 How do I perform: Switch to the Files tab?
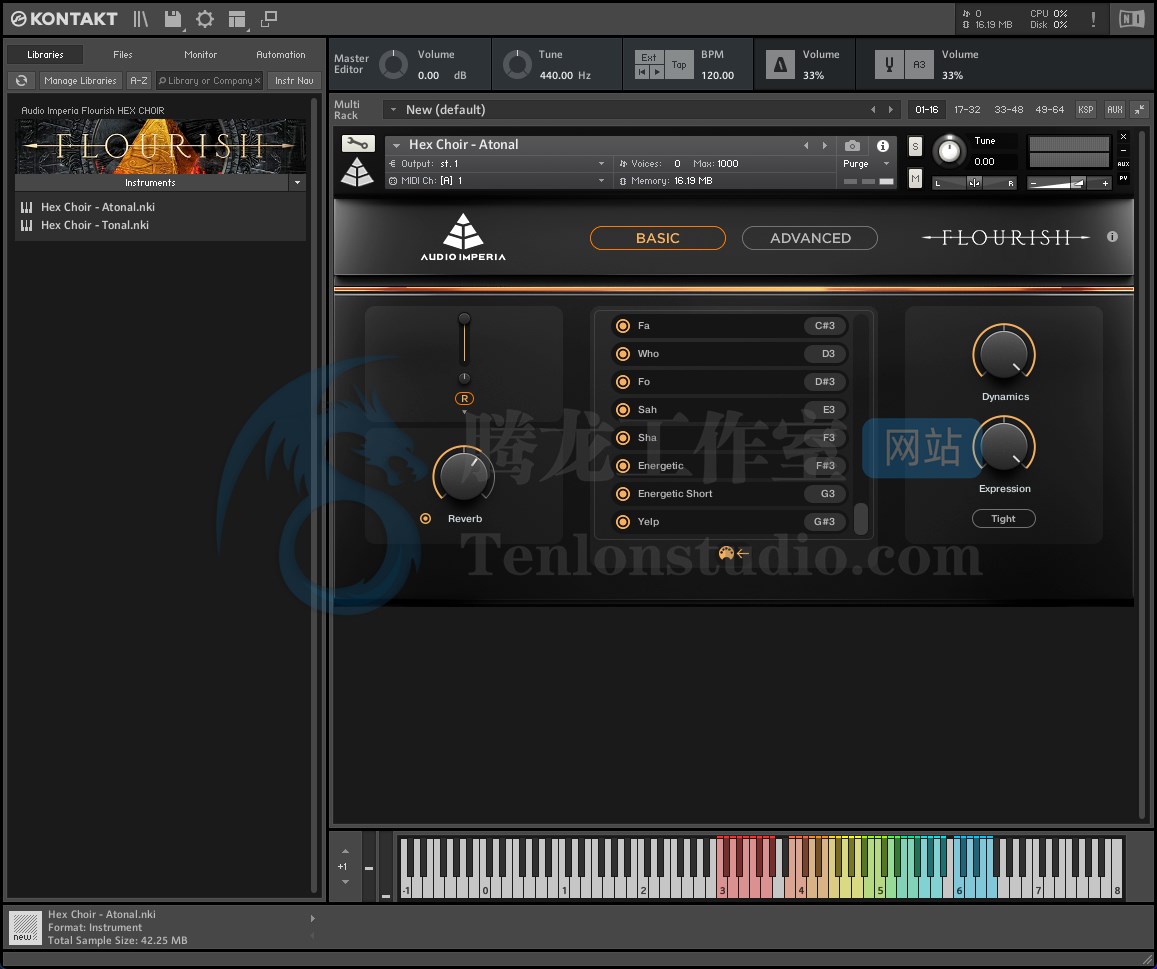(122, 55)
